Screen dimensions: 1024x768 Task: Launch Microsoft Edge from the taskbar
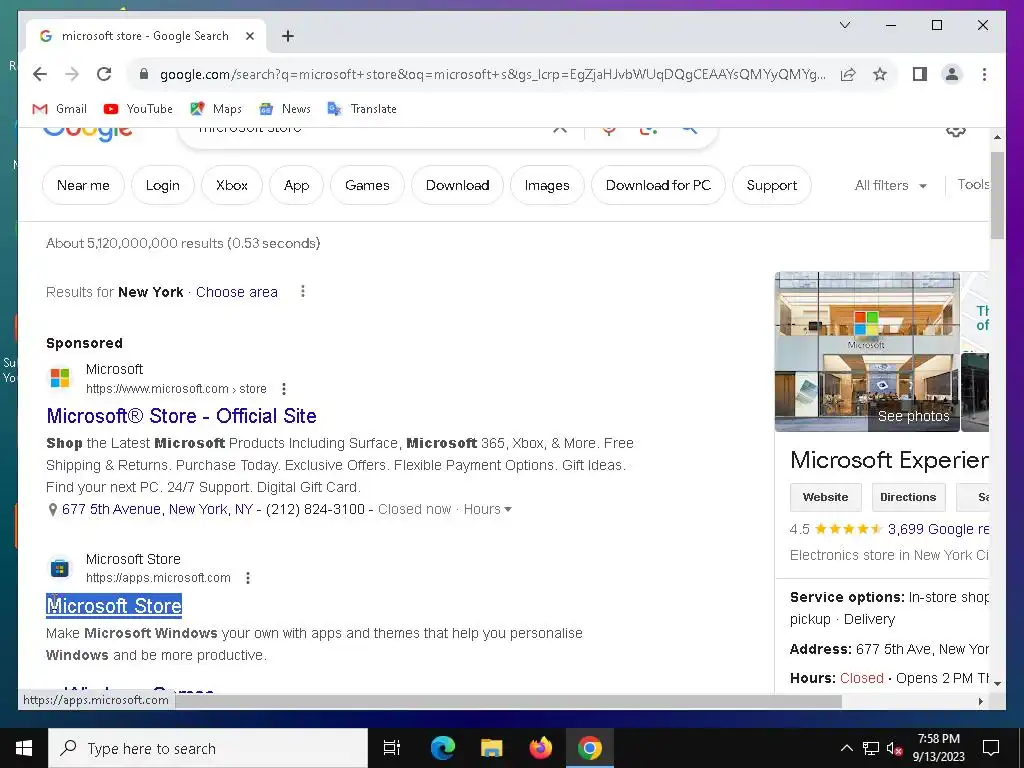coord(442,748)
